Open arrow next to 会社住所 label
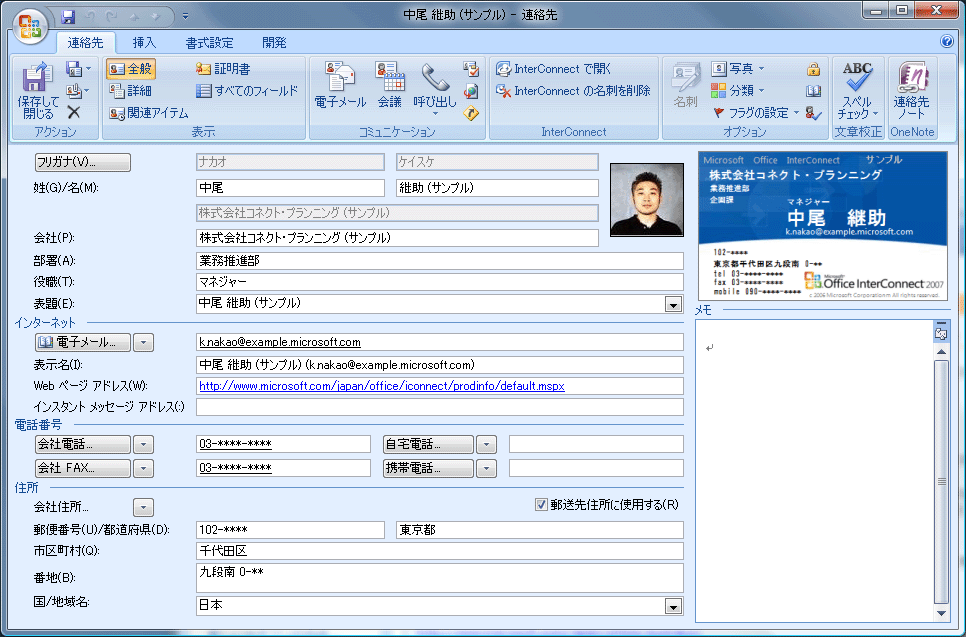This screenshot has height=637, width=966. point(144,508)
